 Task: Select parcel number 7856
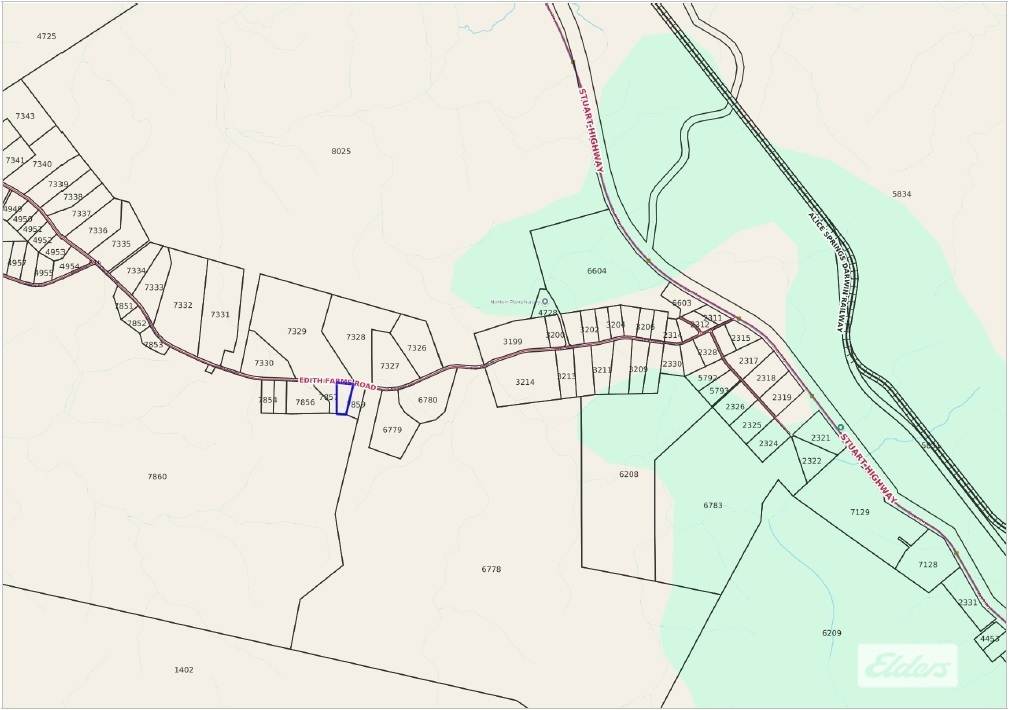pyautogui.click(x=305, y=402)
